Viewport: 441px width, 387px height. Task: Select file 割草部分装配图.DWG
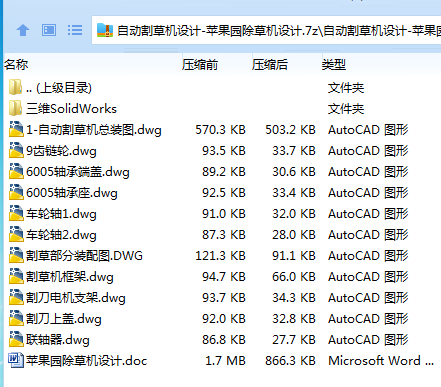[x=84, y=256]
